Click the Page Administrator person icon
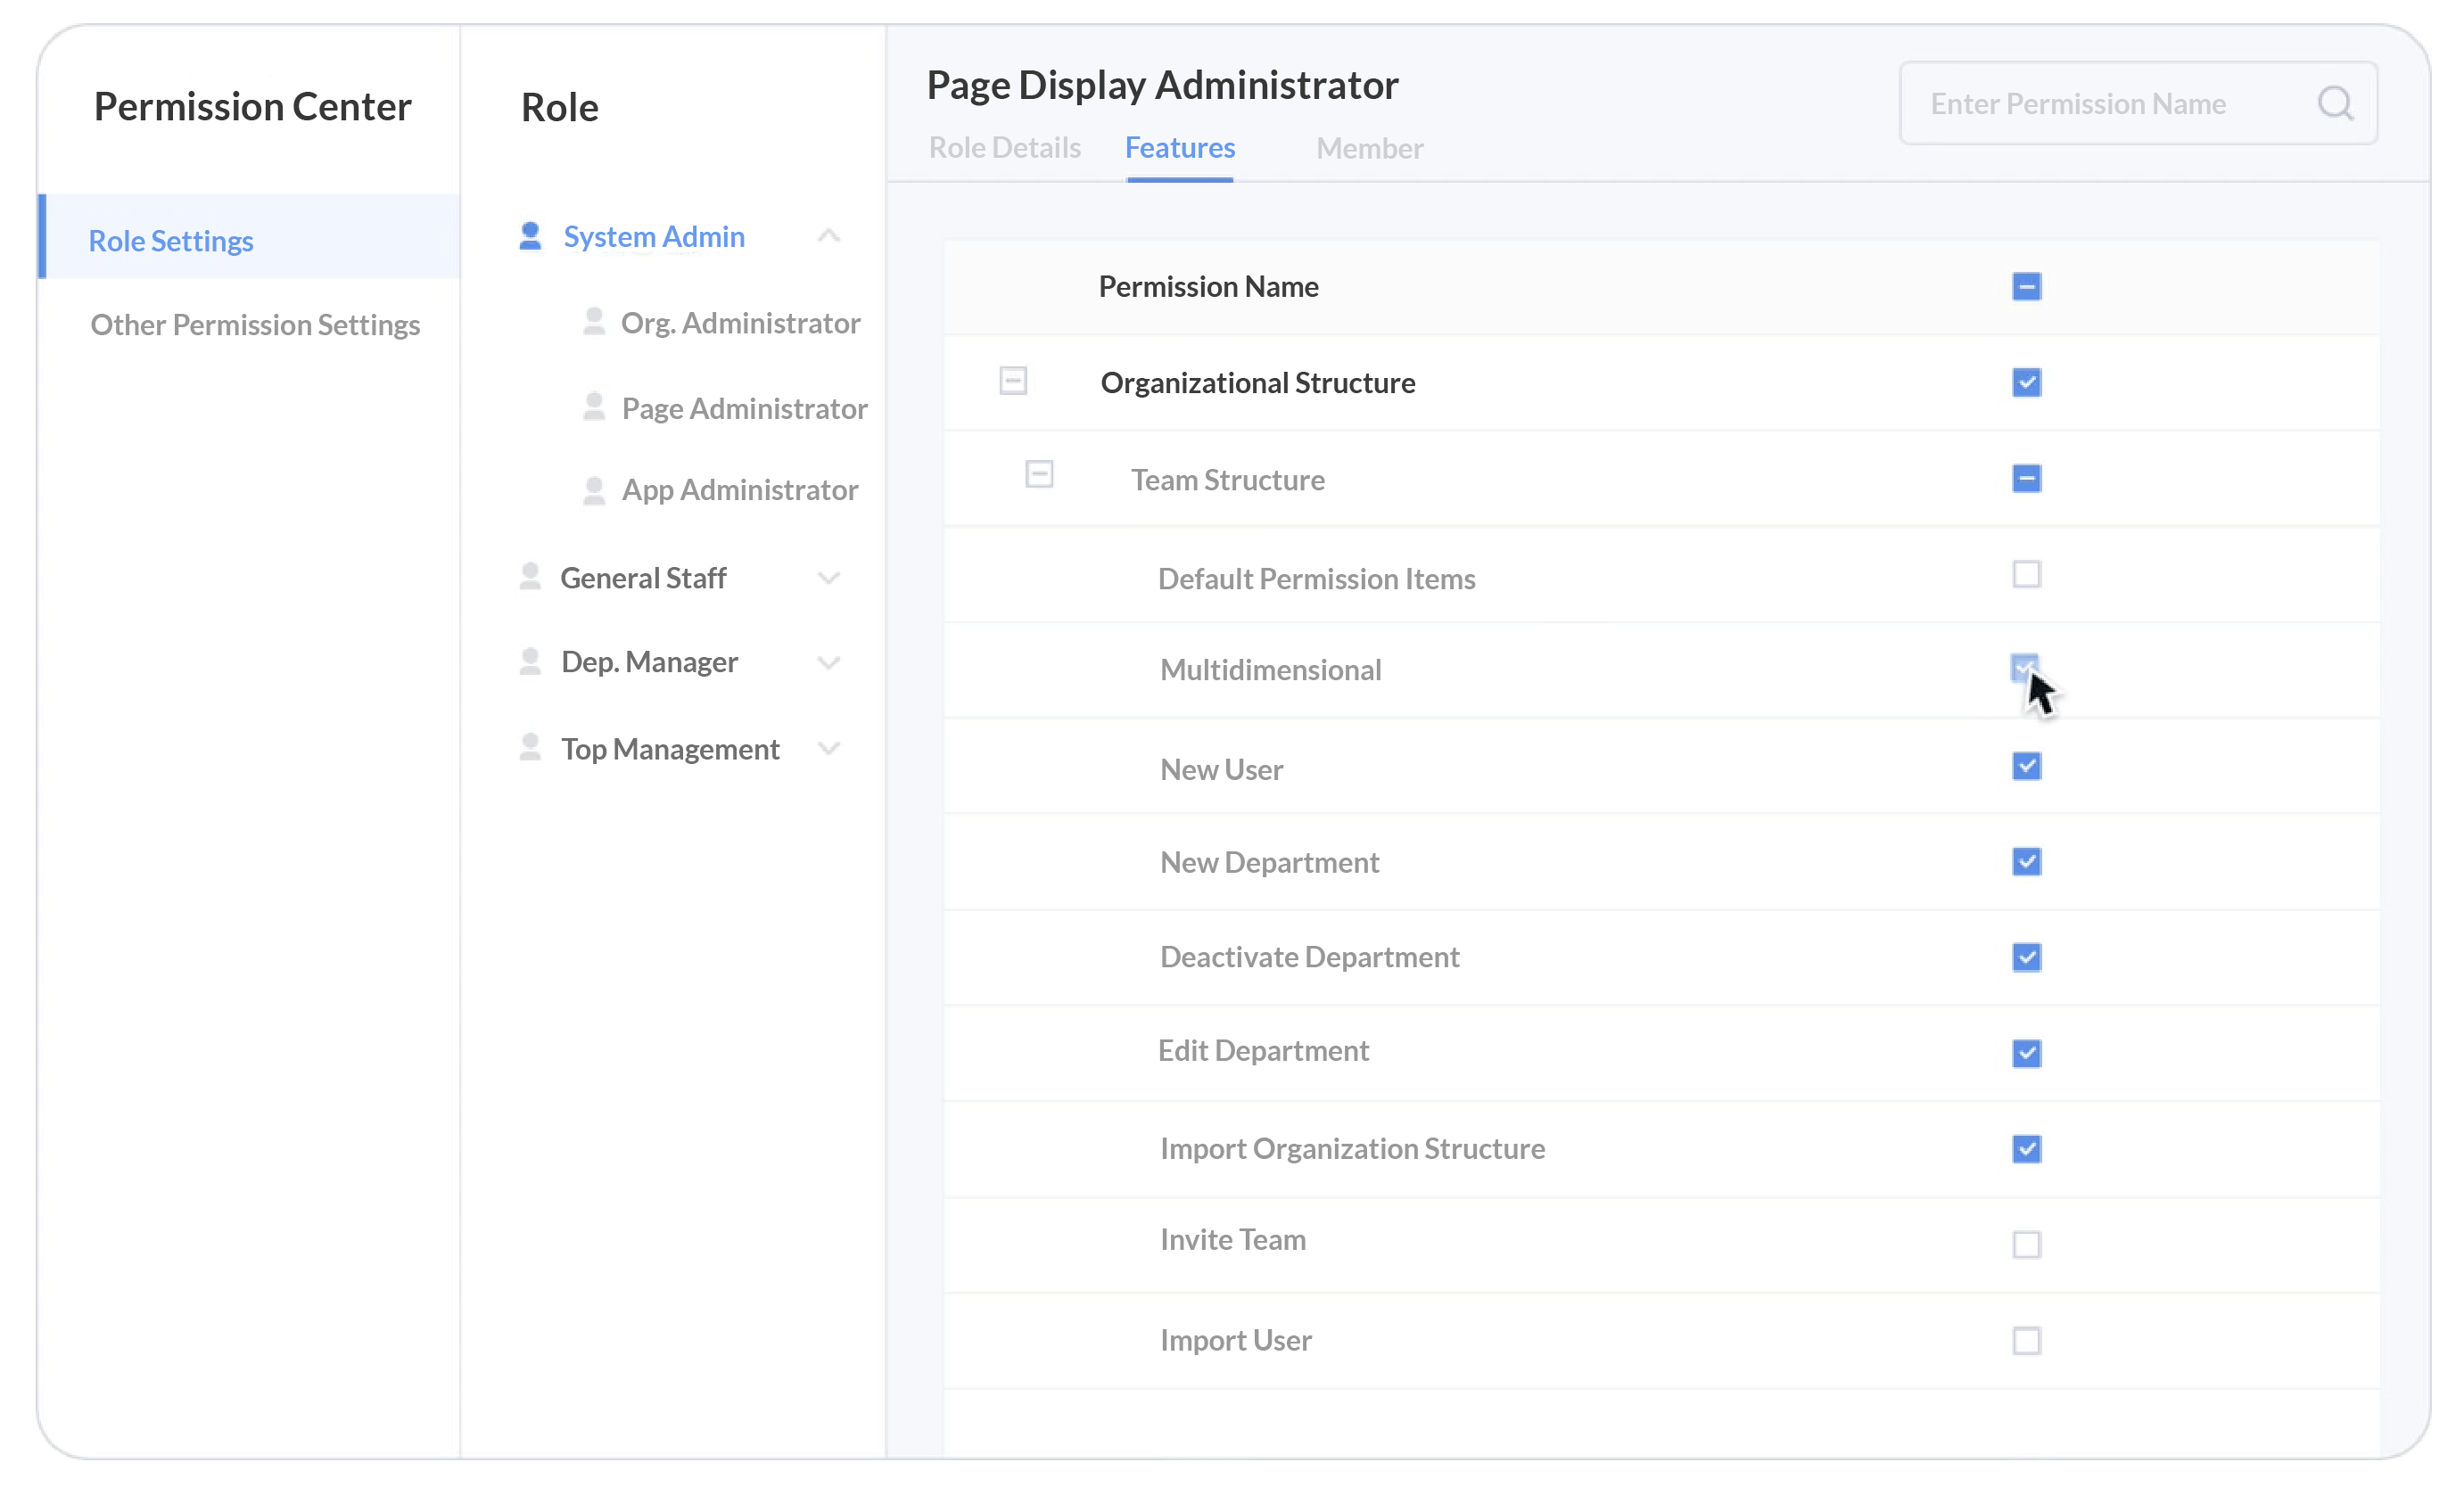The width and height of the screenshot is (2464, 1487). click(595, 407)
